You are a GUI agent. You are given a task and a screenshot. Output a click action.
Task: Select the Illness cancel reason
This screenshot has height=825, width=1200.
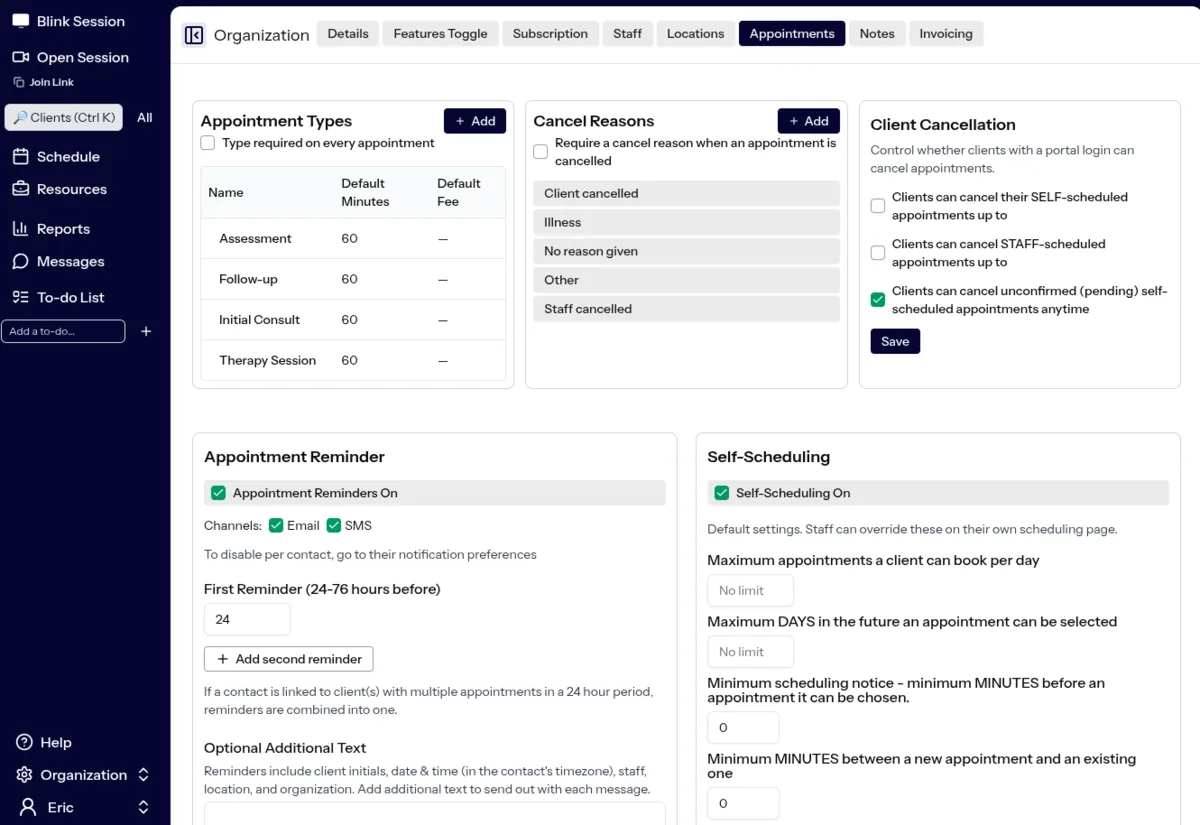(x=687, y=222)
